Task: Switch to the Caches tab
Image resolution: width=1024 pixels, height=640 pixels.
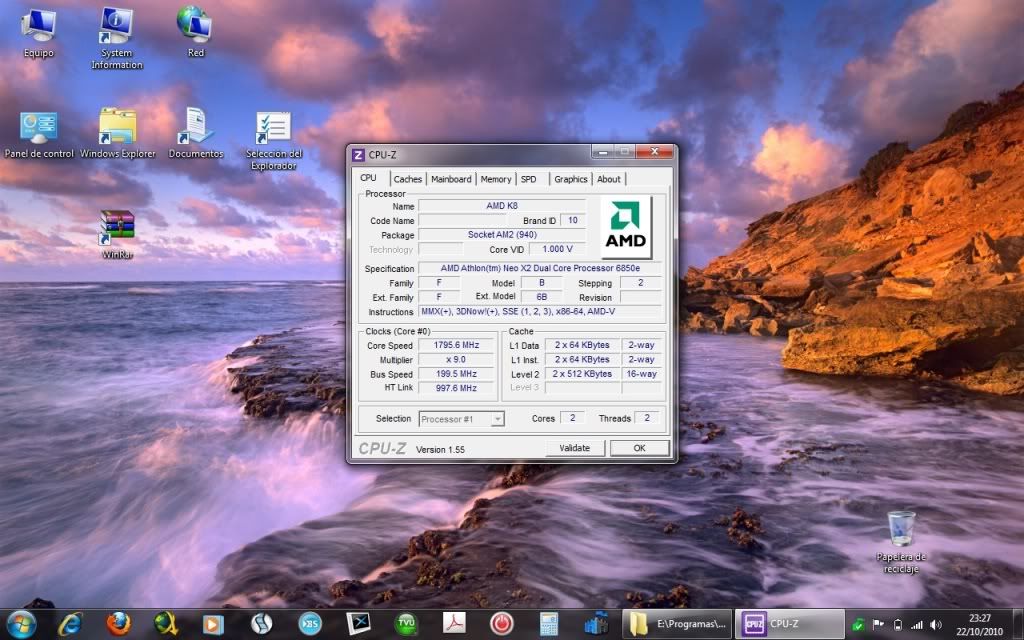Action: click(408, 179)
